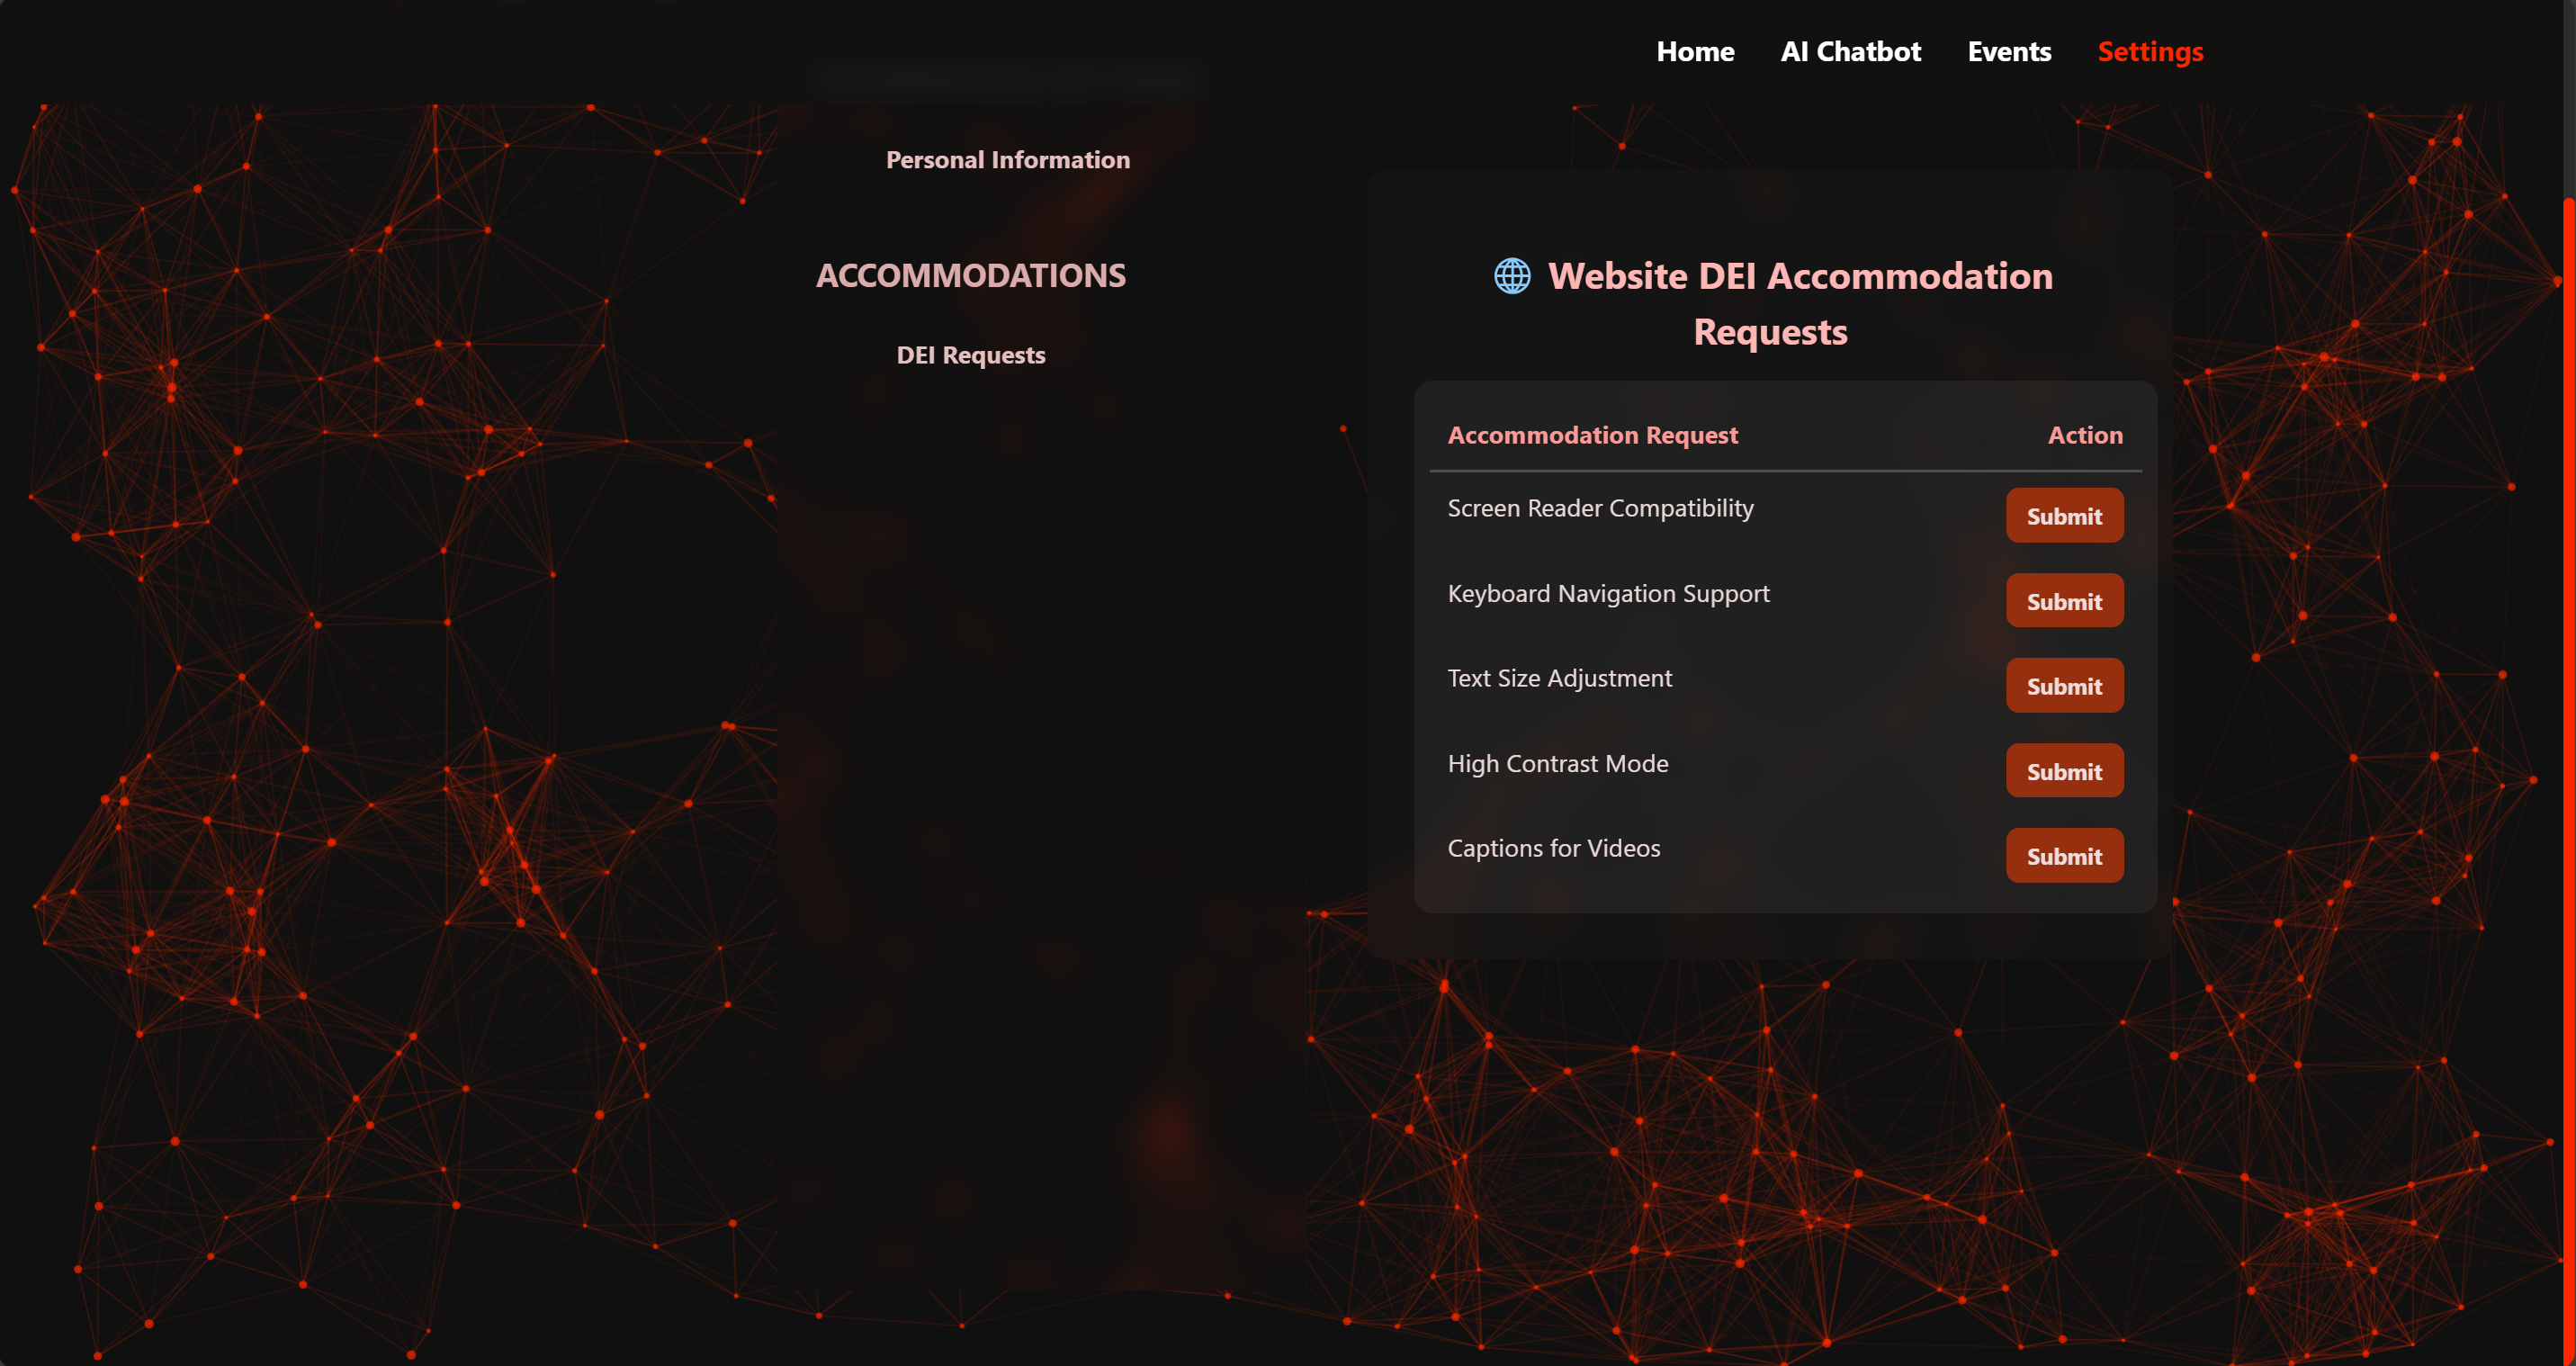The image size is (2576, 1366).
Task: Click the High Contrast Mode row label
Action: click(x=1557, y=763)
